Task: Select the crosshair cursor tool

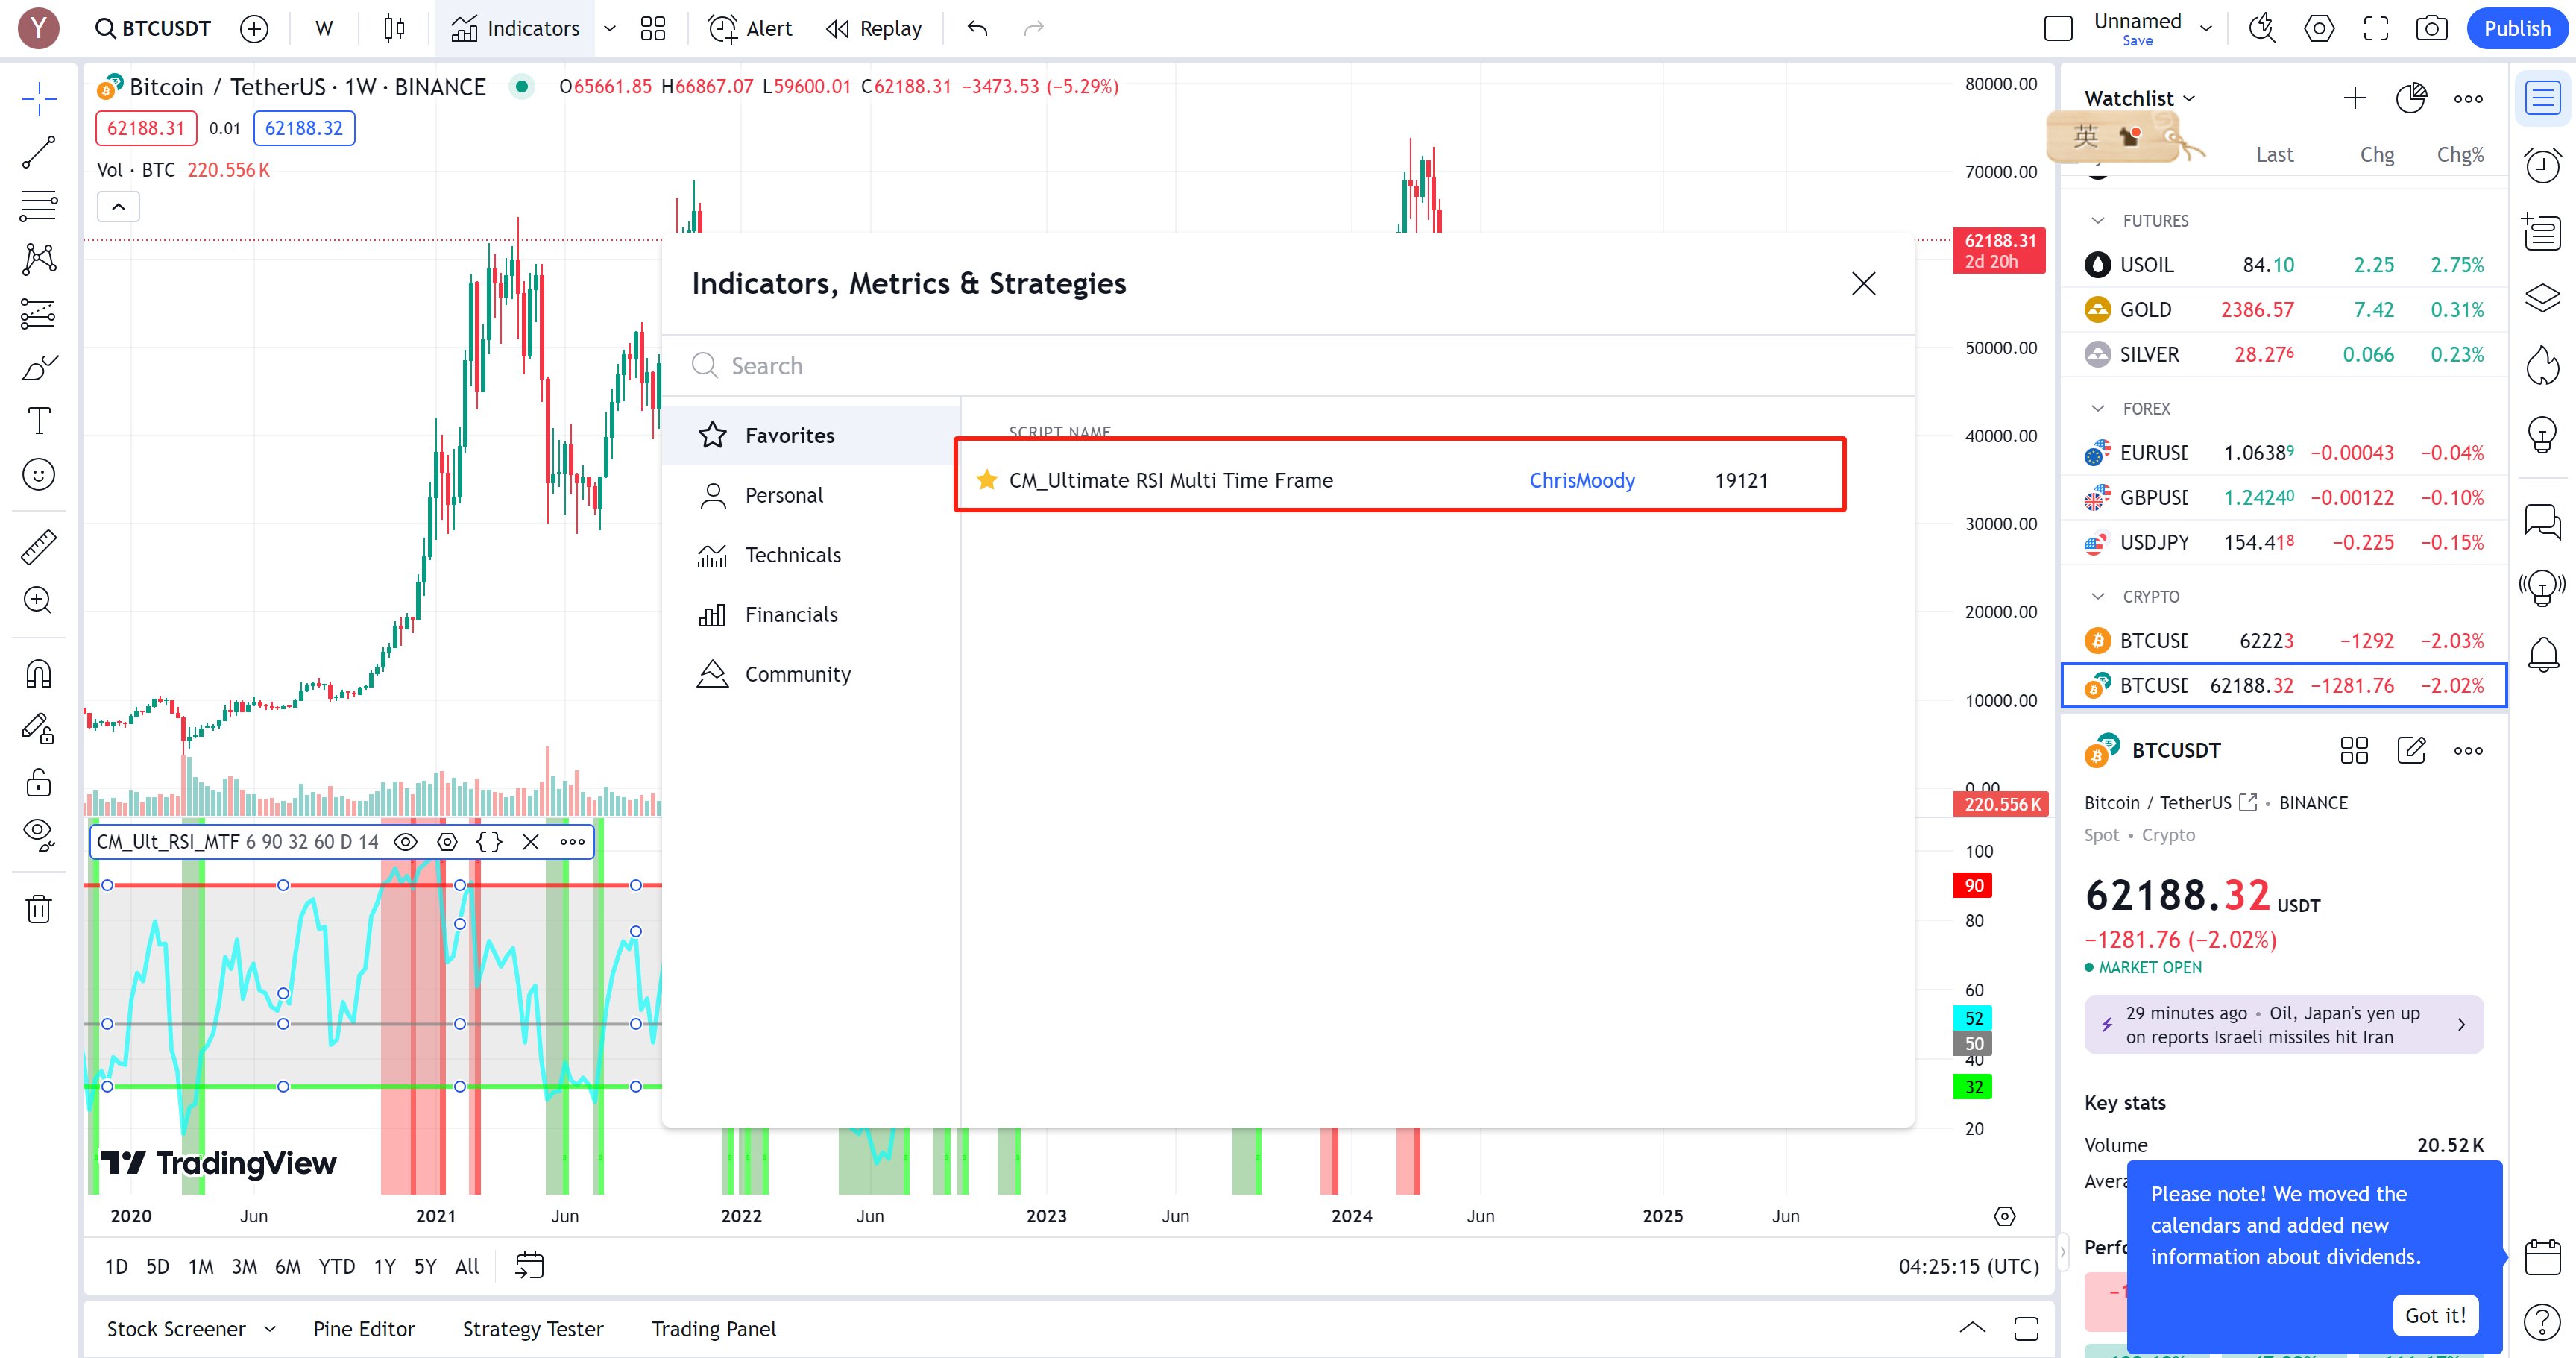Action: click(x=39, y=98)
